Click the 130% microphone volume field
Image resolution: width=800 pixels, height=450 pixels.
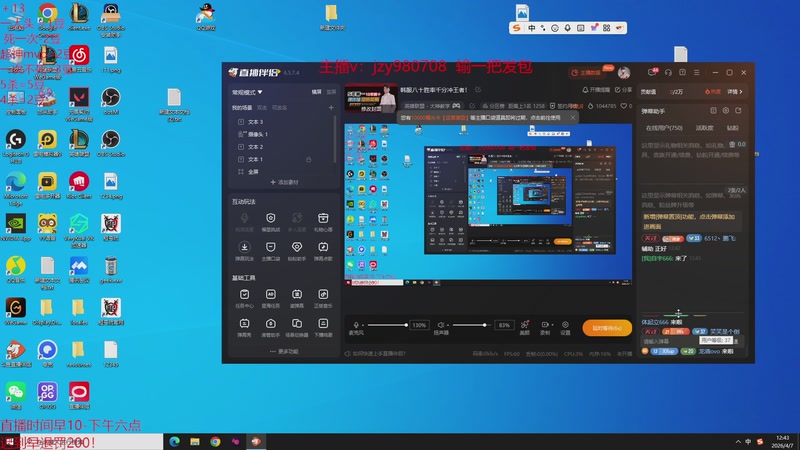click(x=419, y=325)
